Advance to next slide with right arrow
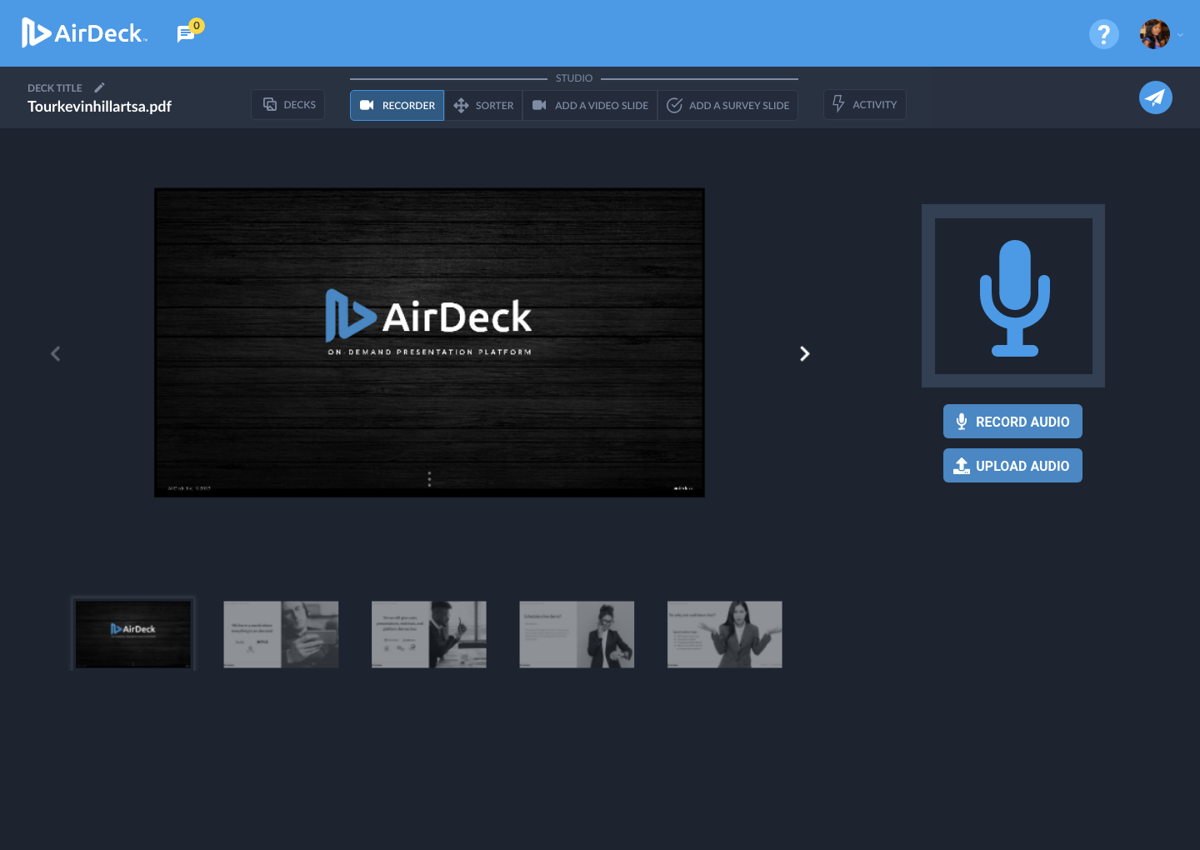Screen dimensions: 1200x850 tap(804, 353)
